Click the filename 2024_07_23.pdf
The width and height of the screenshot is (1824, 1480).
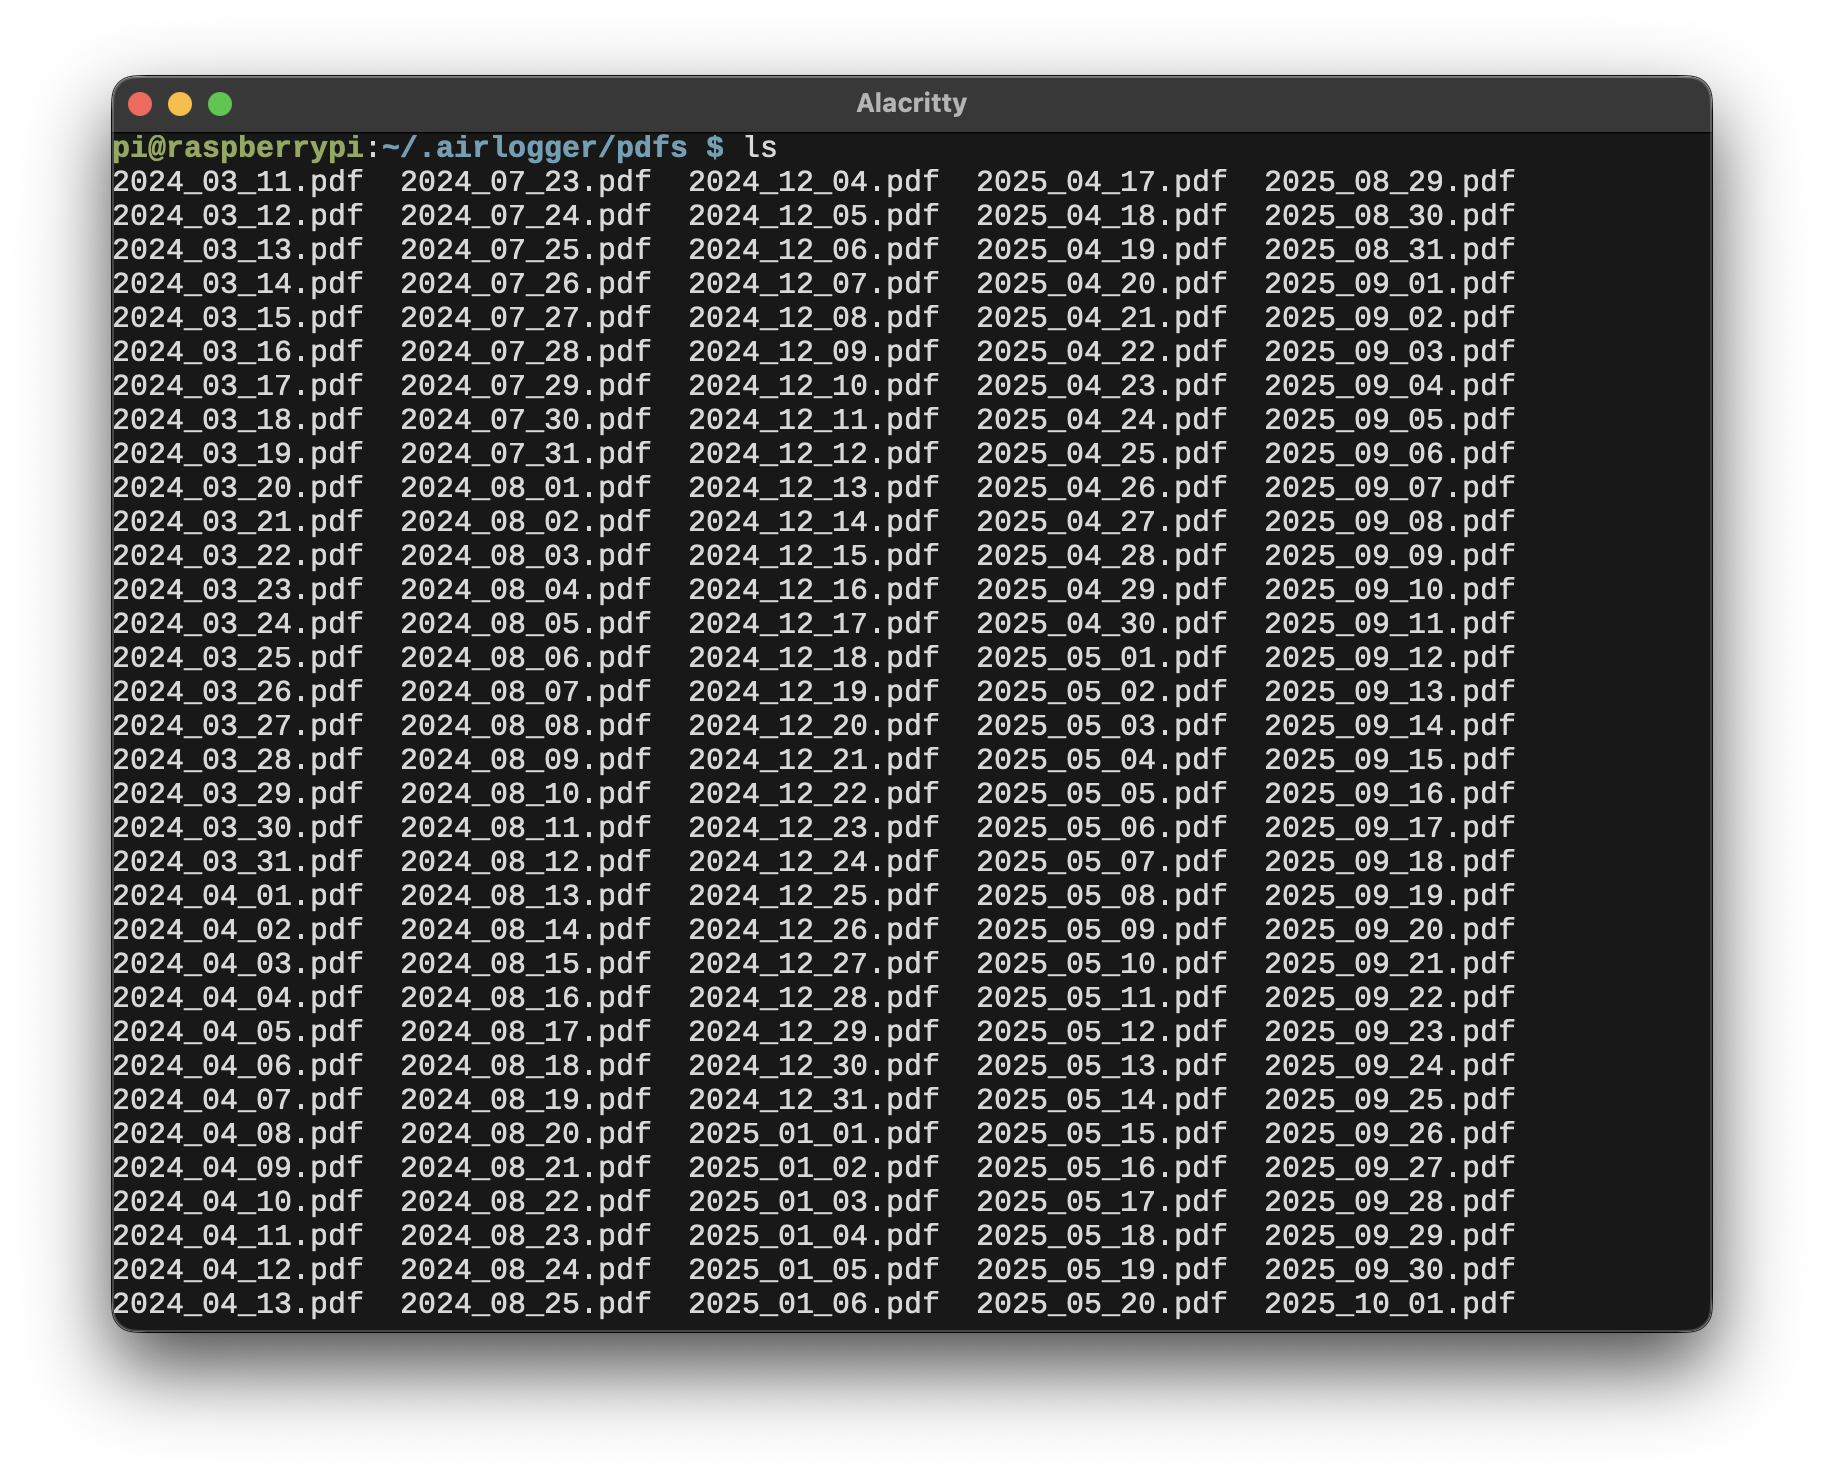[524, 181]
